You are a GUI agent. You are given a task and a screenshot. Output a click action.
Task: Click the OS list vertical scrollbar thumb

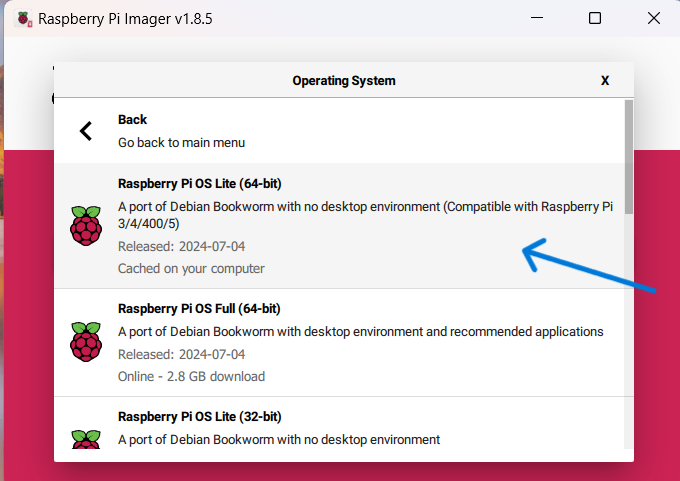[629, 157]
